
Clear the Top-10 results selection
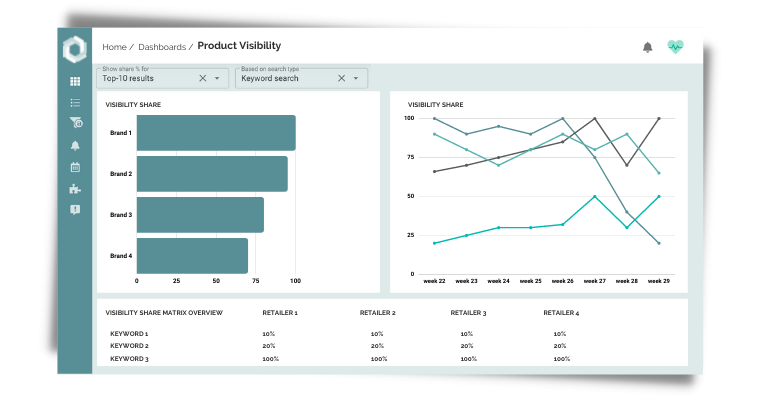[x=203, y=78]
